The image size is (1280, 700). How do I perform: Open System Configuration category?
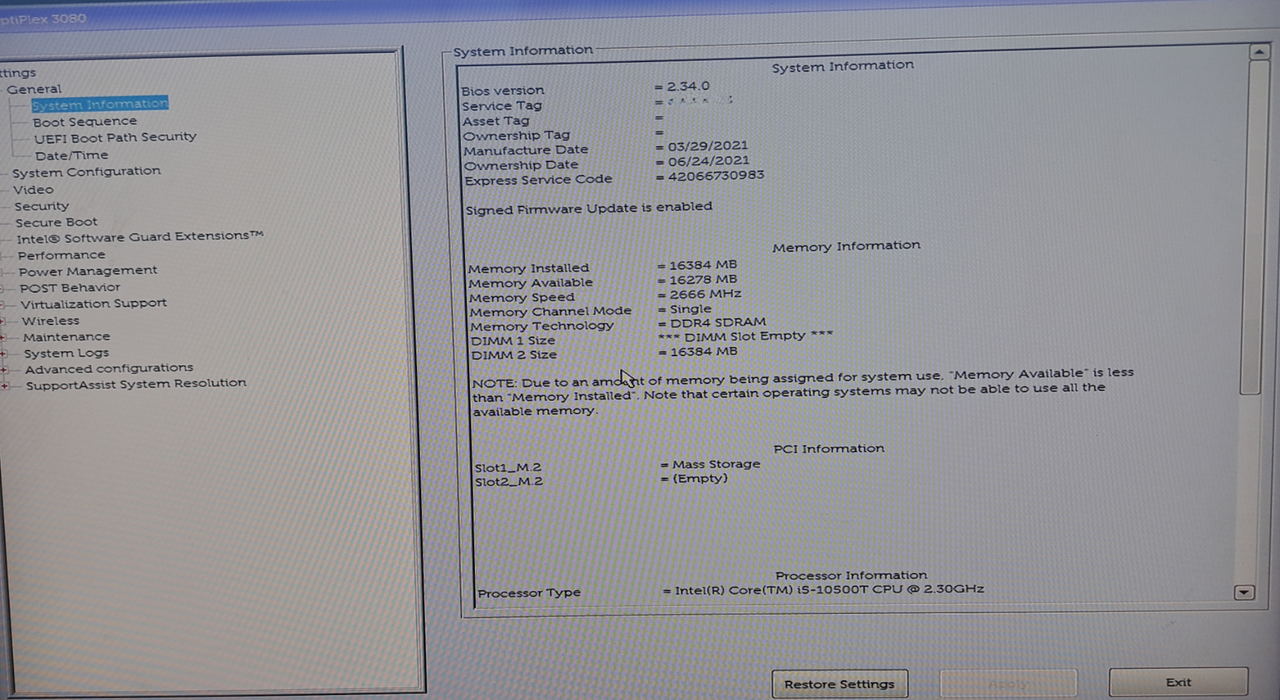click(x=86, y=171)
